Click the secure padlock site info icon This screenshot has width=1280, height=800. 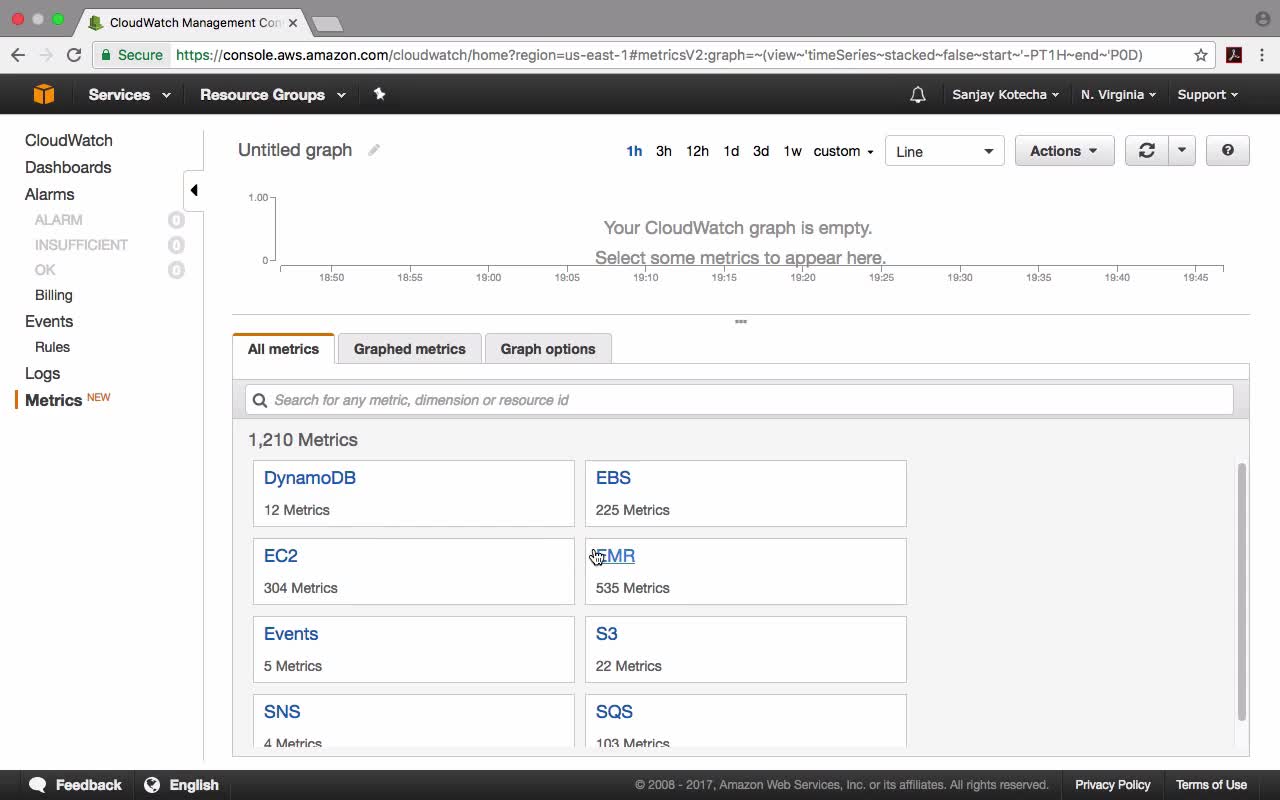pos(104,55)
